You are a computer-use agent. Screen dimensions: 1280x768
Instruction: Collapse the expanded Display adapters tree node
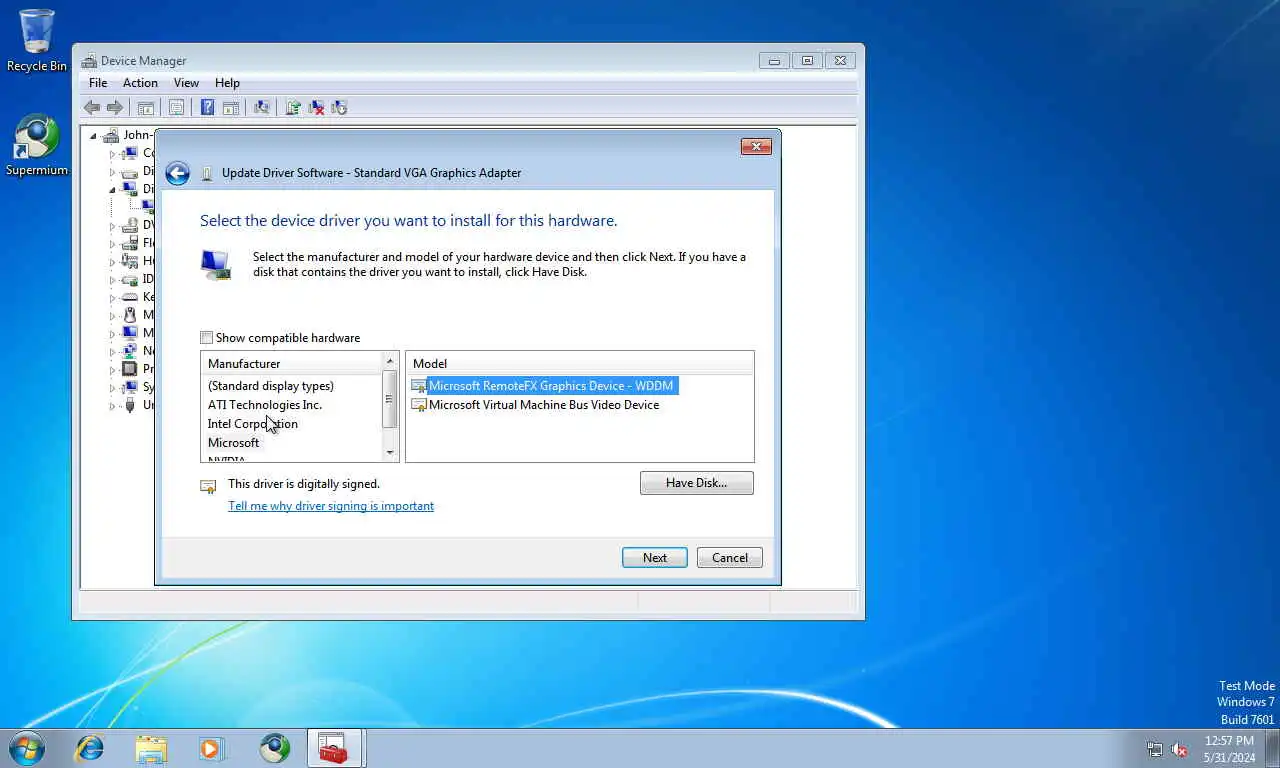(x=112, y=189)
